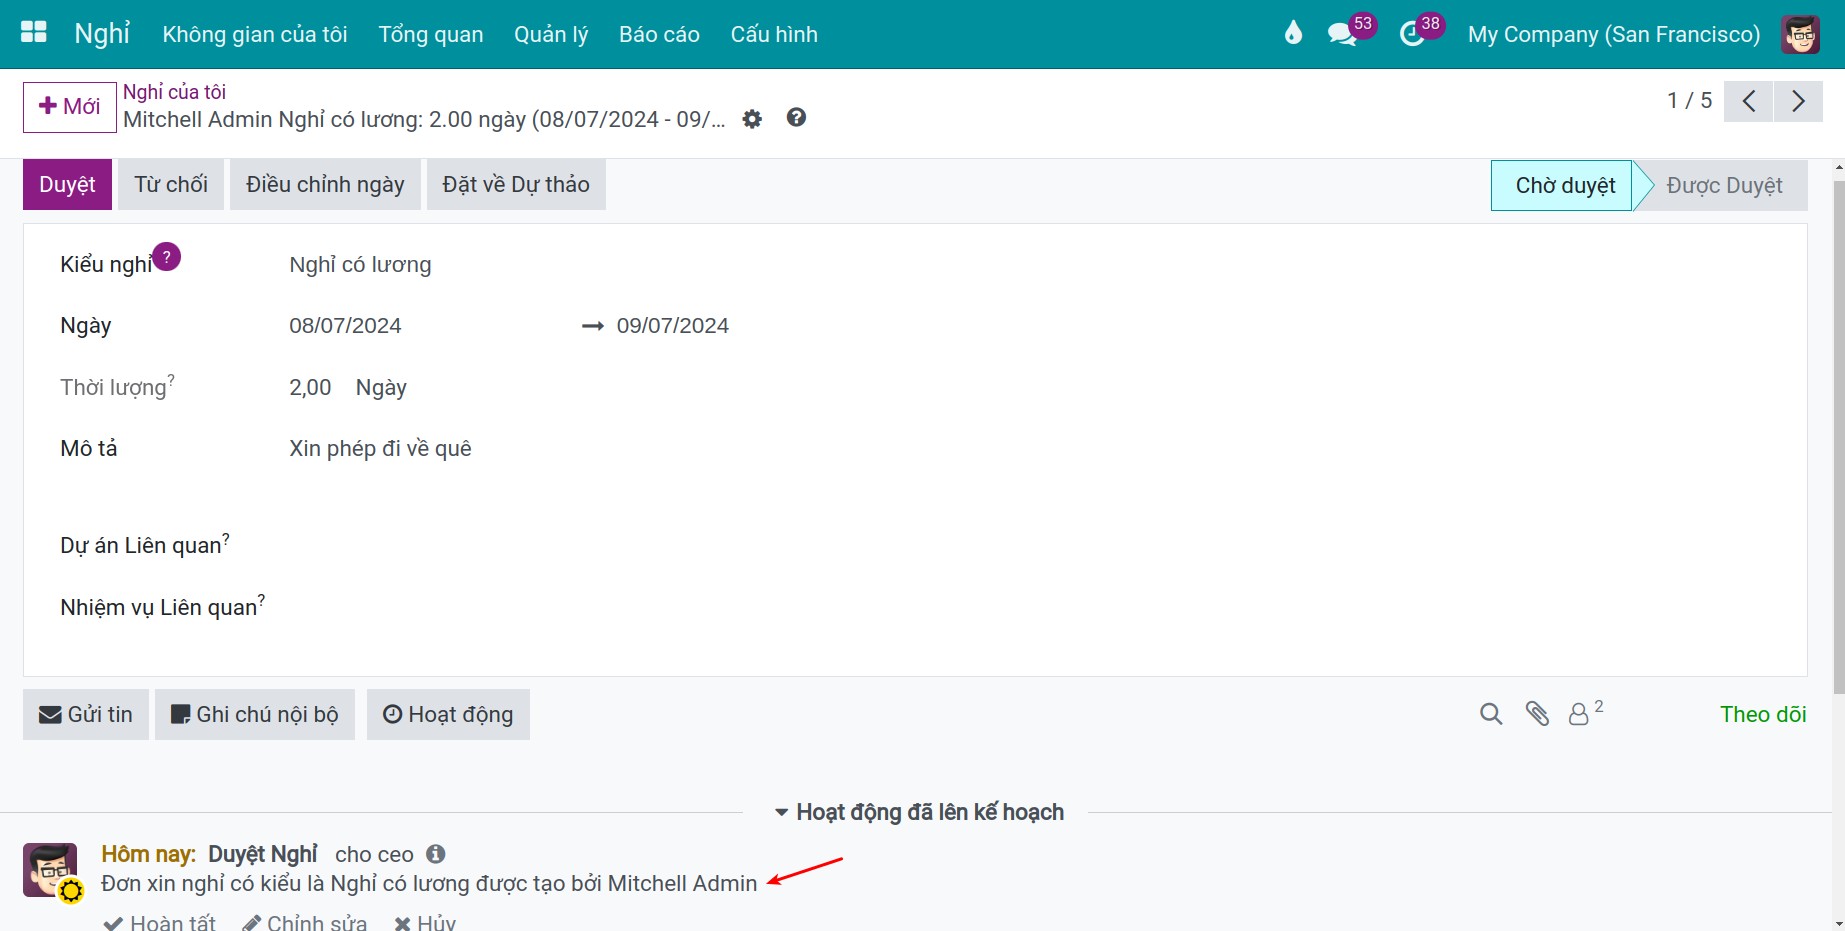Click the Từ chối refuse button
The image size is (1845, 931).
pyautogui.click(x=171, y=184)
